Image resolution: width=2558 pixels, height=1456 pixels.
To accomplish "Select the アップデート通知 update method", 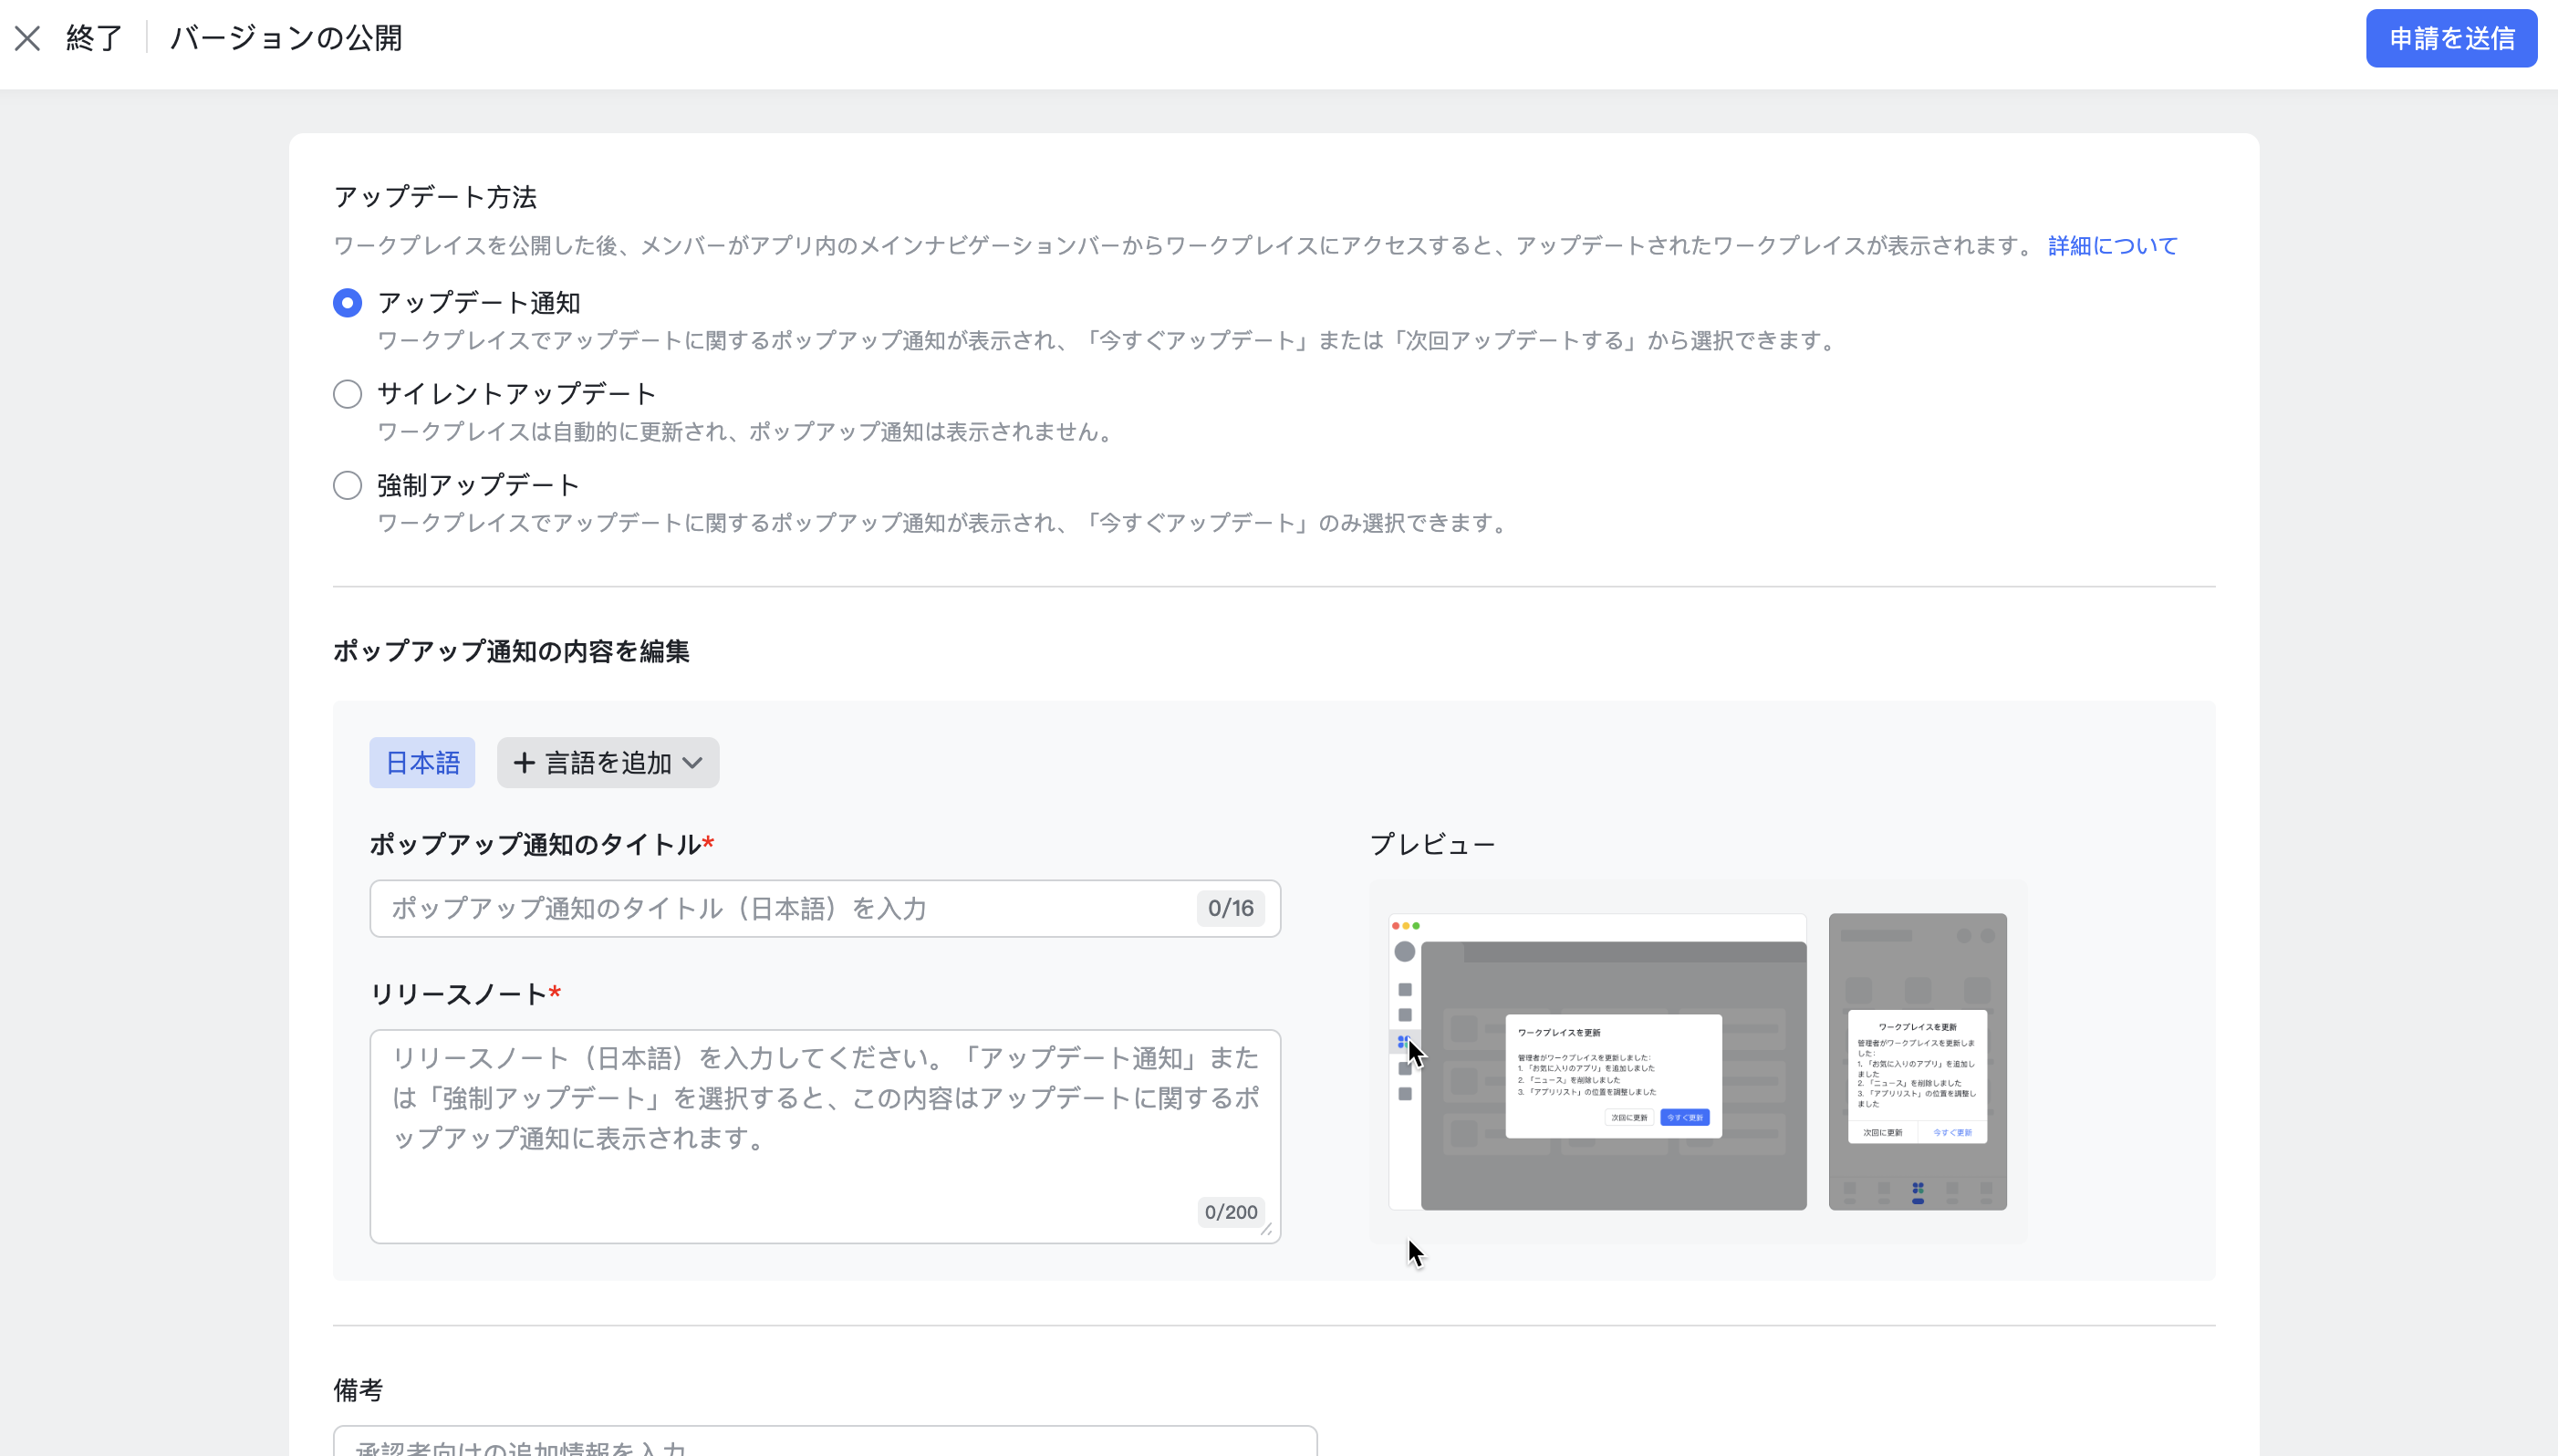I will 346,302.
